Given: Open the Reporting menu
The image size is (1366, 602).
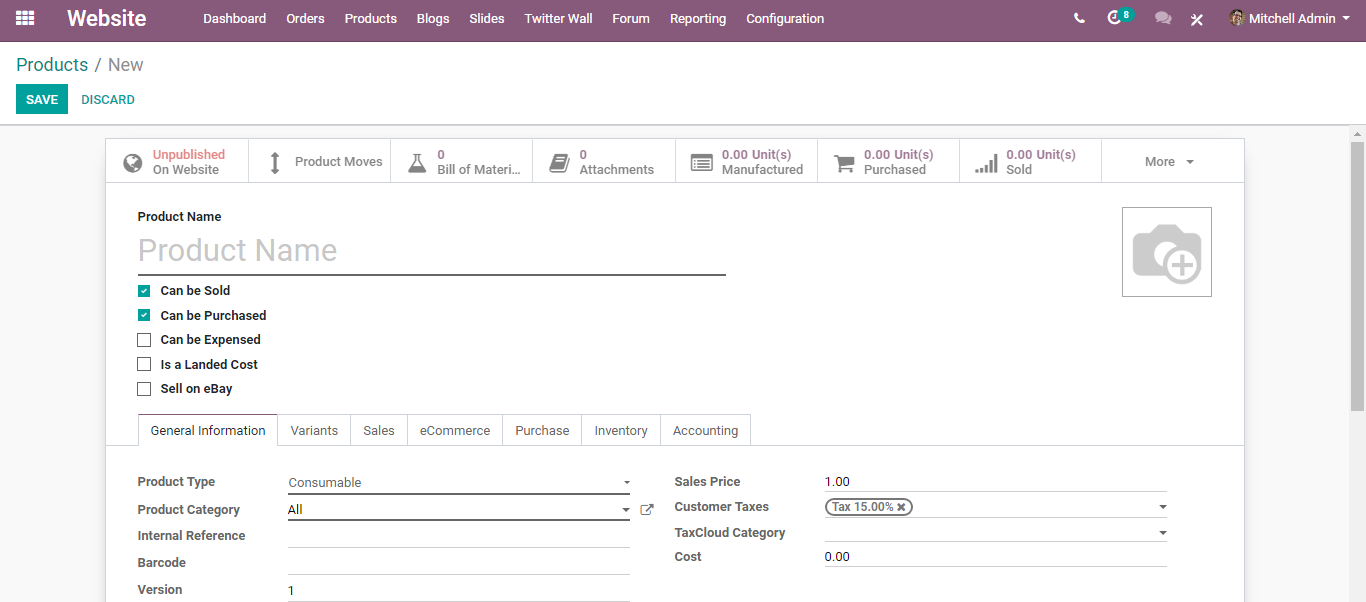Looking at the screenshot, I should point(697,18).
